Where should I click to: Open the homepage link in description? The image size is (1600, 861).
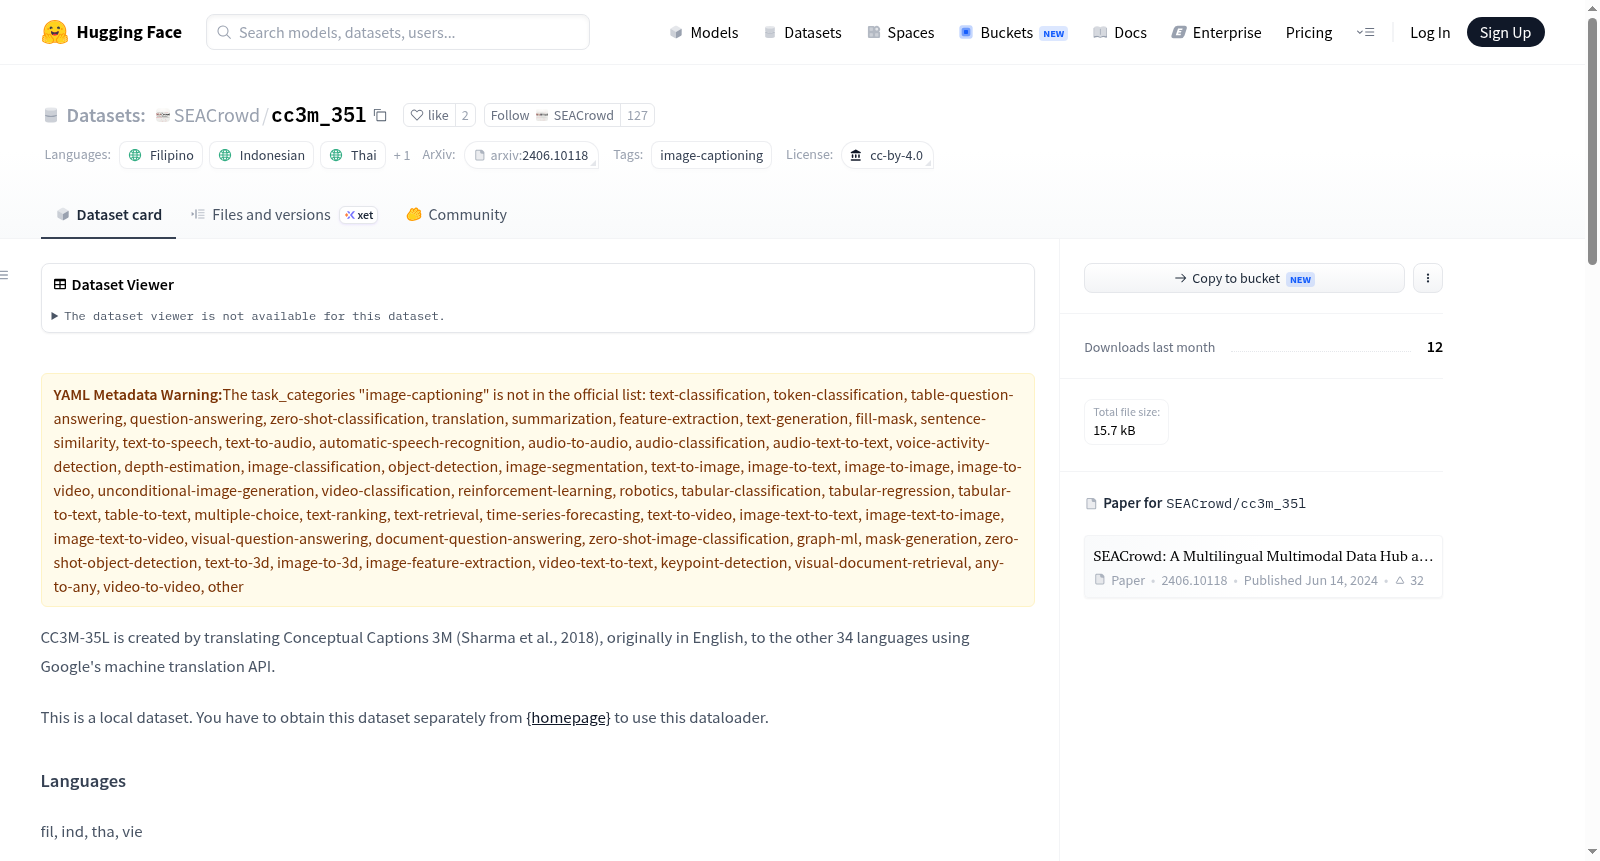click(x=568, y=718)
